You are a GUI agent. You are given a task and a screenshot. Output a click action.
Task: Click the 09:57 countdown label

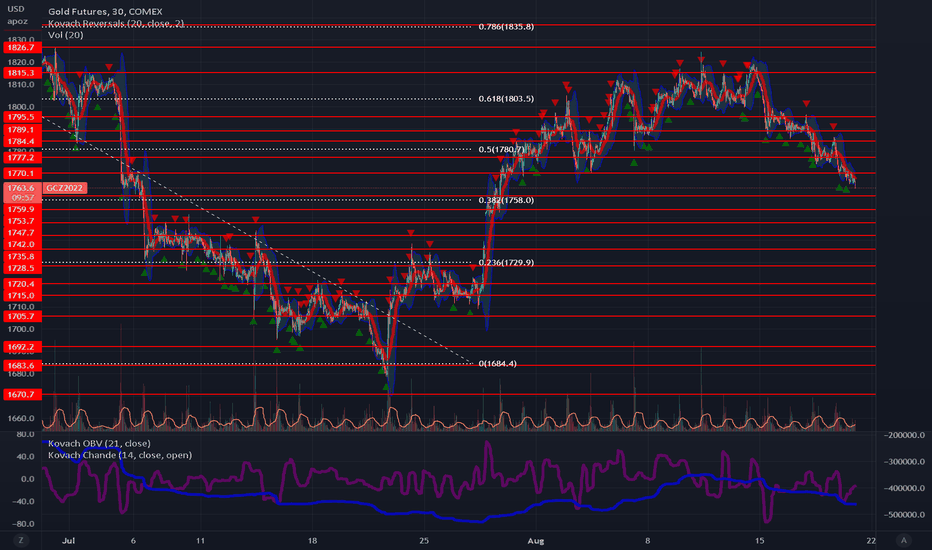pyautogui.click(x=23, y=197)
